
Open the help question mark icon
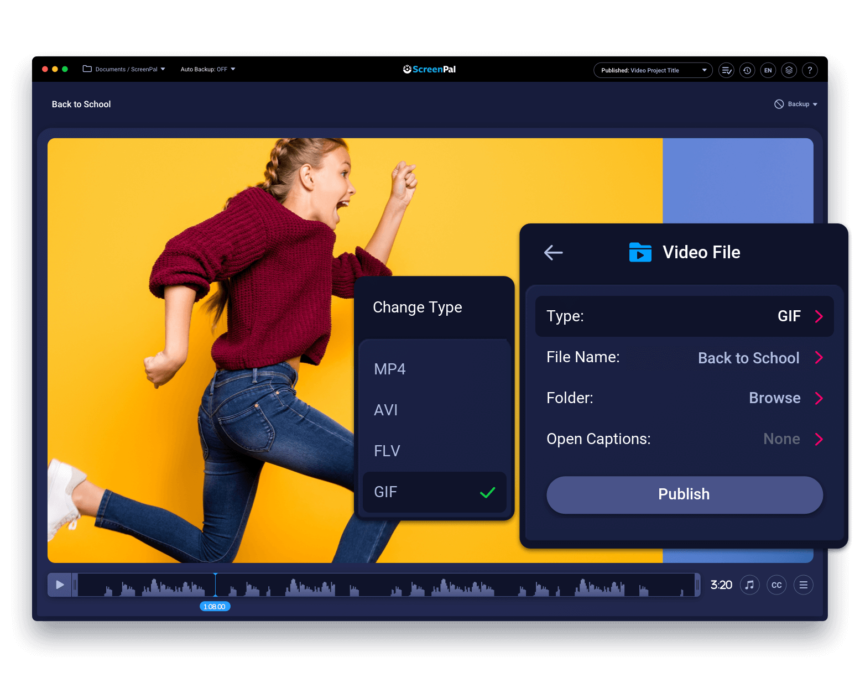pyautogui.click(x=810, y=70)
